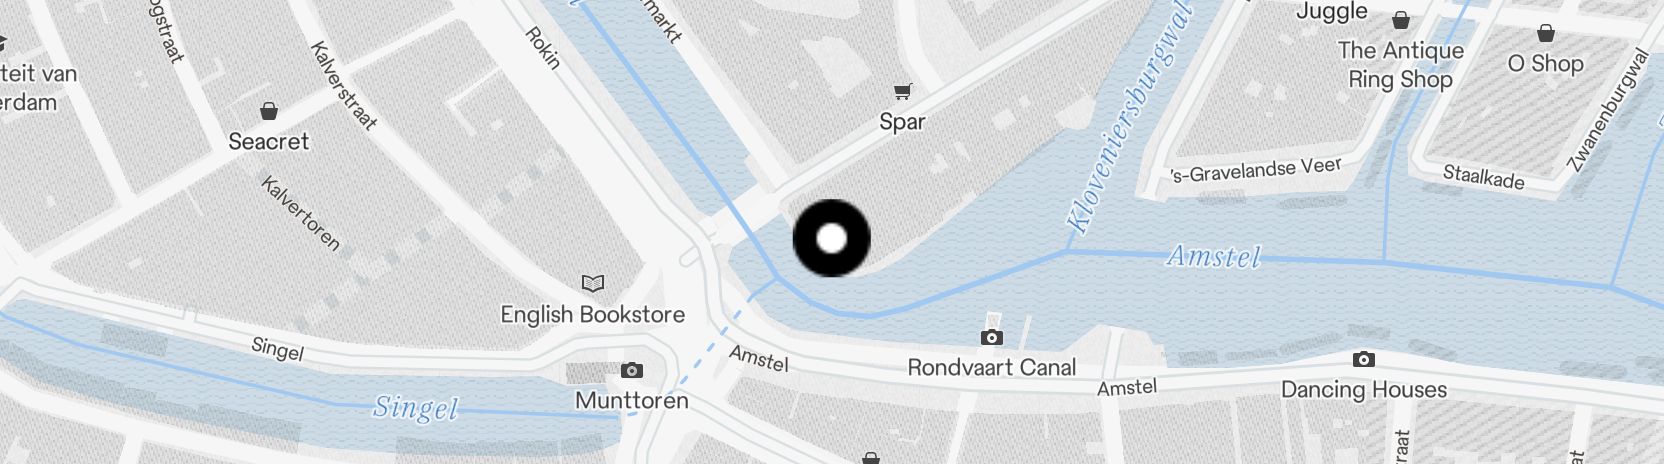Click the Spar place label
Image resolution: width=1664 pixels, height=464 pixels.
pyautogui.click(x=902, y=123)
